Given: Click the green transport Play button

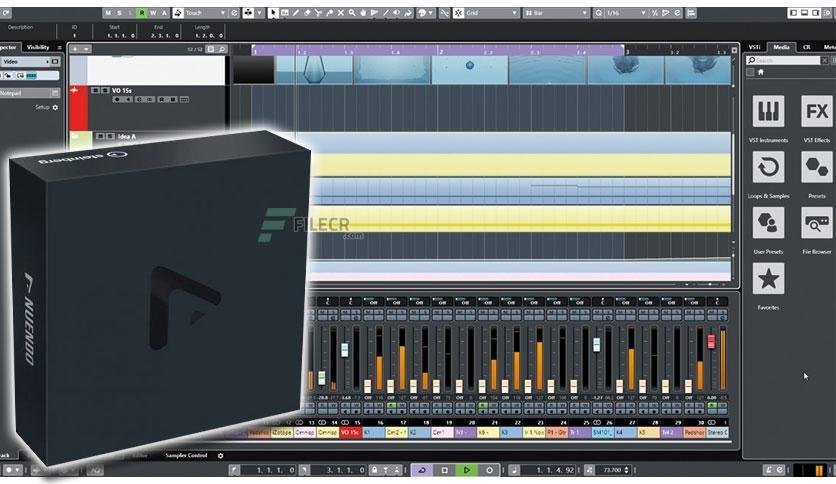Looking at the screenshot, I should coord(467,470).
